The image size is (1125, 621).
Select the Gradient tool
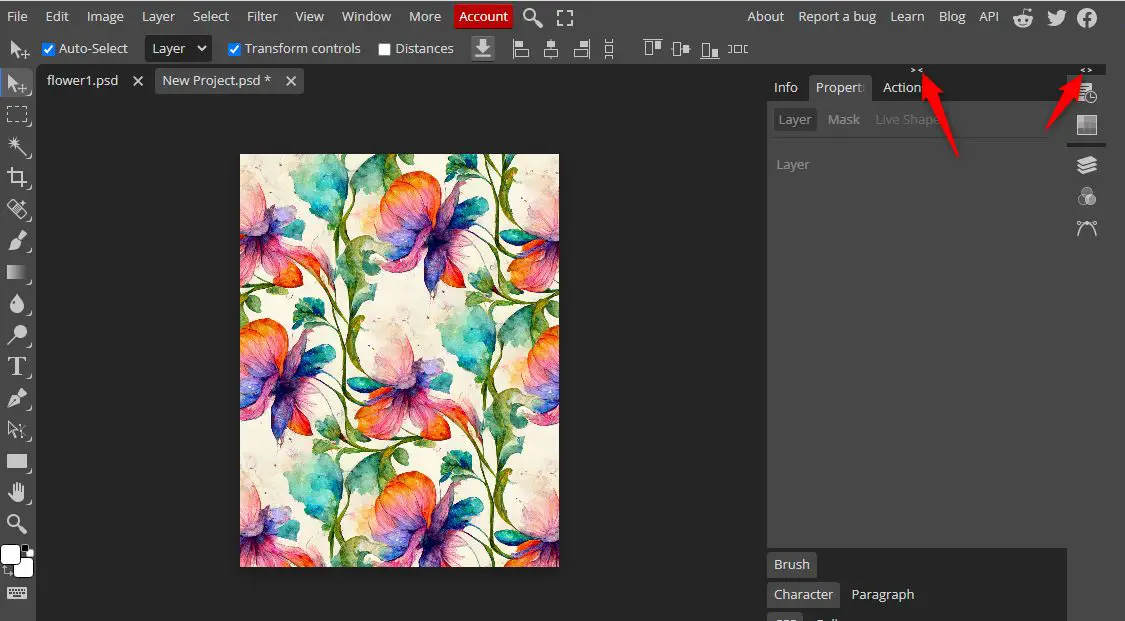point(17,272)
